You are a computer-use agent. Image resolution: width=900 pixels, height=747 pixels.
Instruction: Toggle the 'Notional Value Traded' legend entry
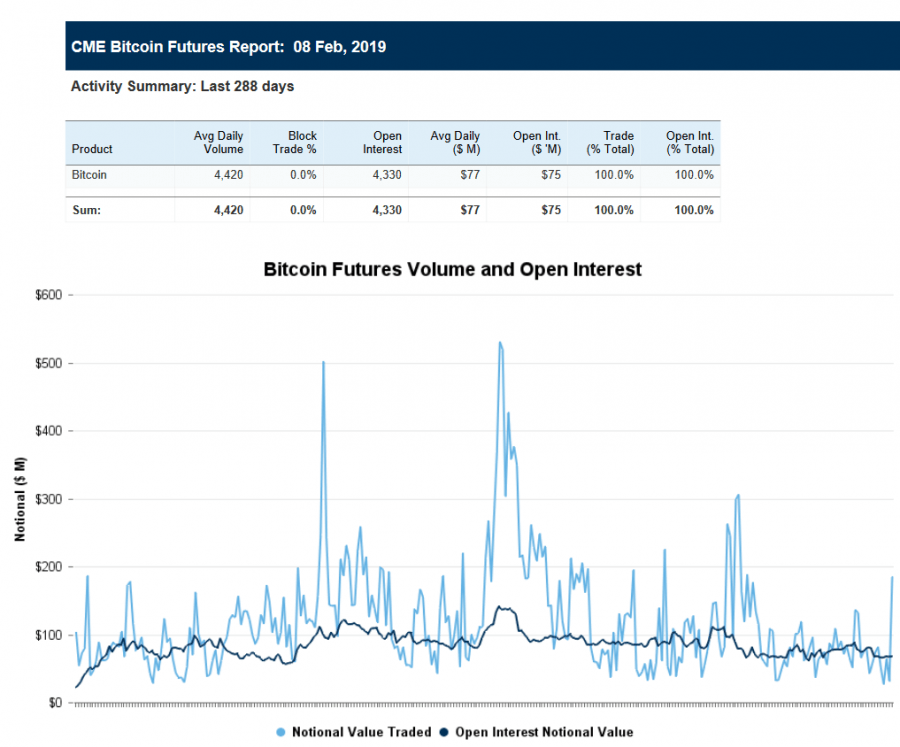354,732
